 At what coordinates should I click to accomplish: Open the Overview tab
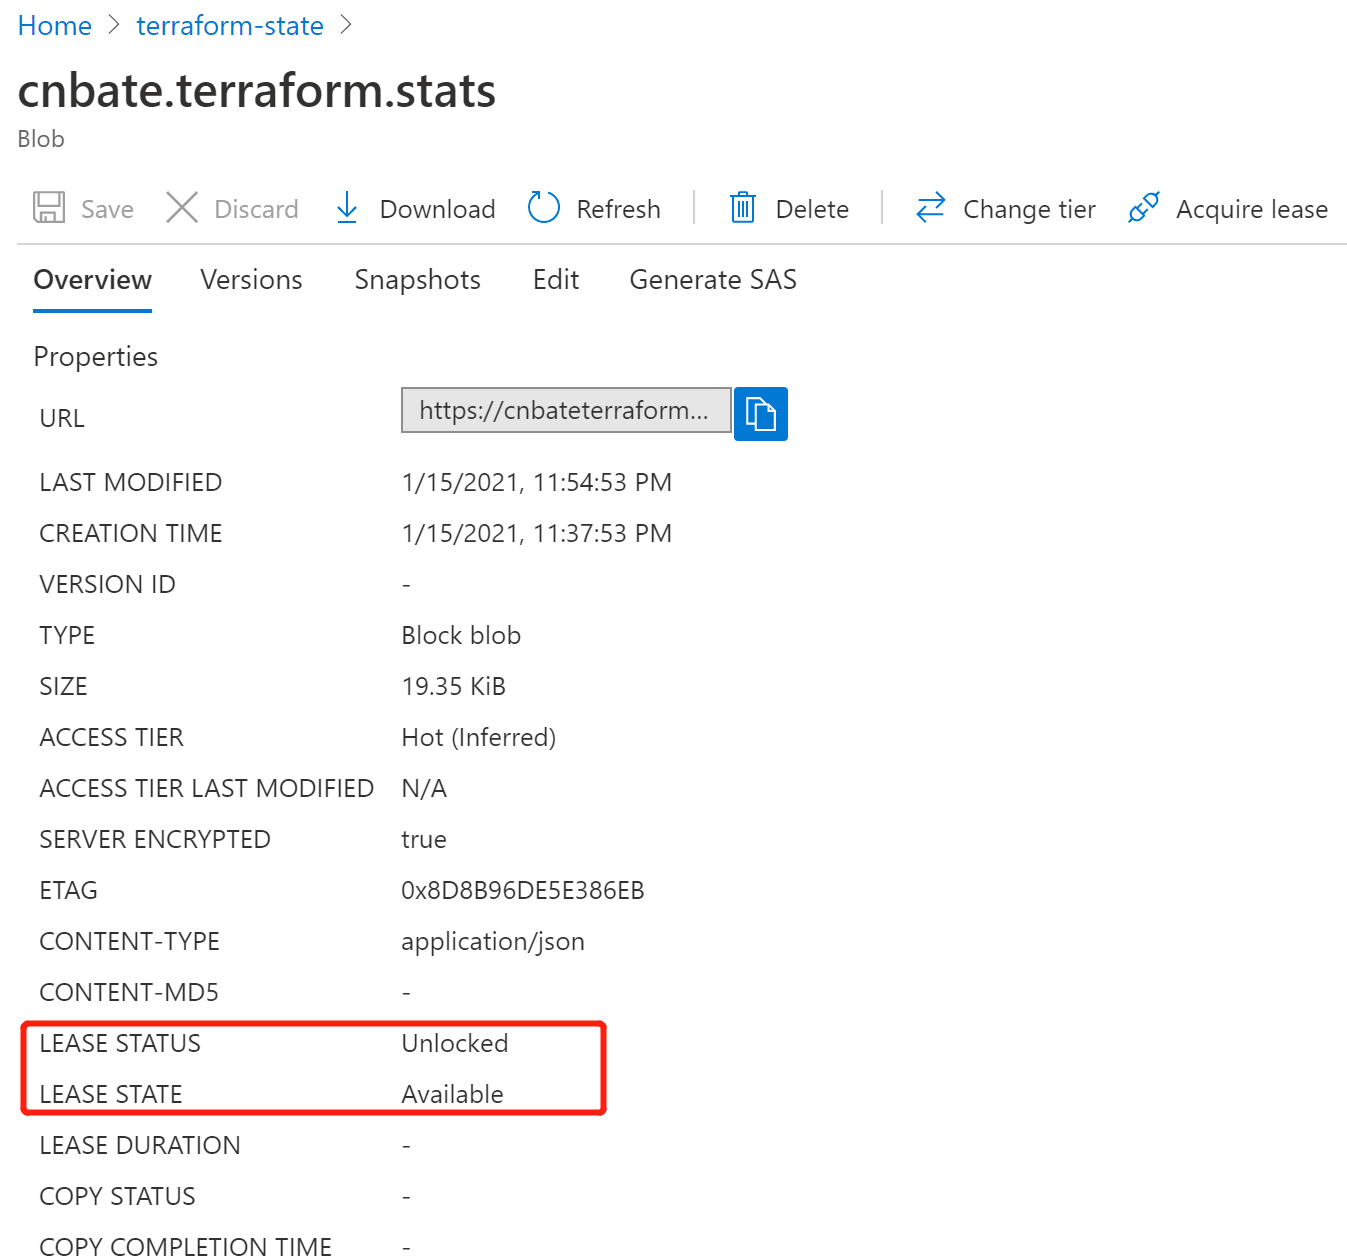93,280
